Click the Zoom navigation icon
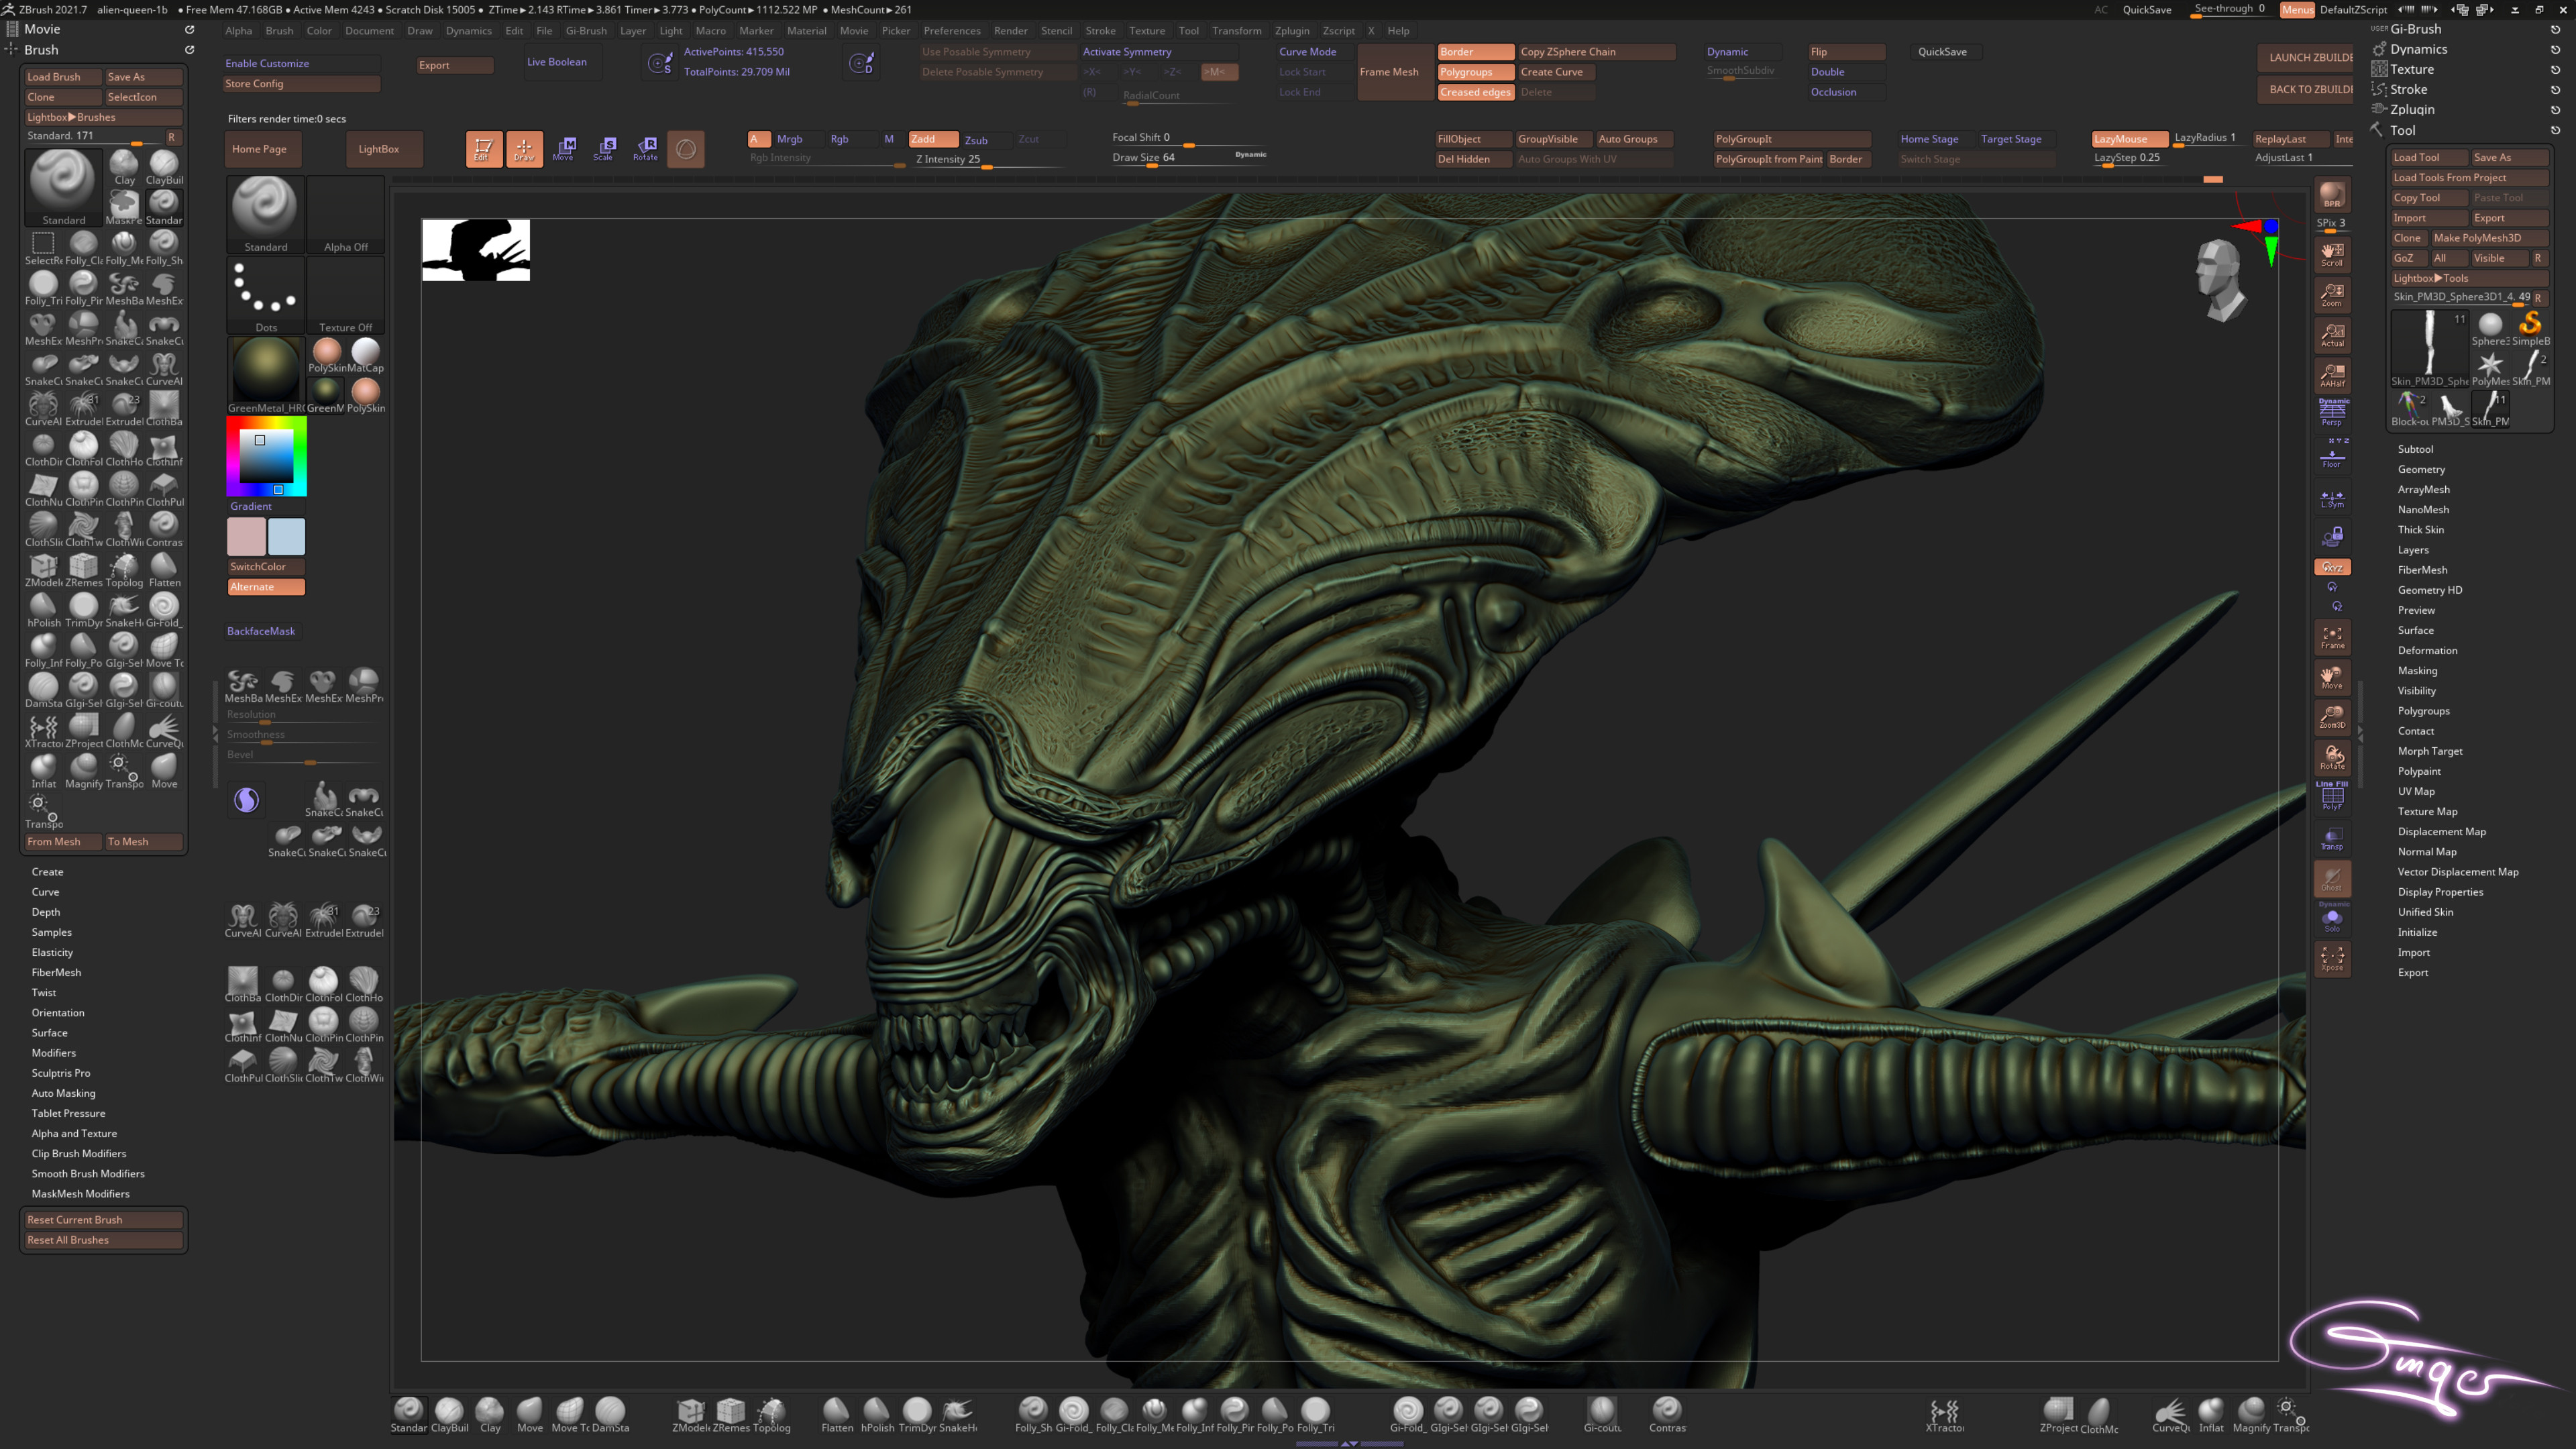2576x1449 pixels. (2332, 295)
